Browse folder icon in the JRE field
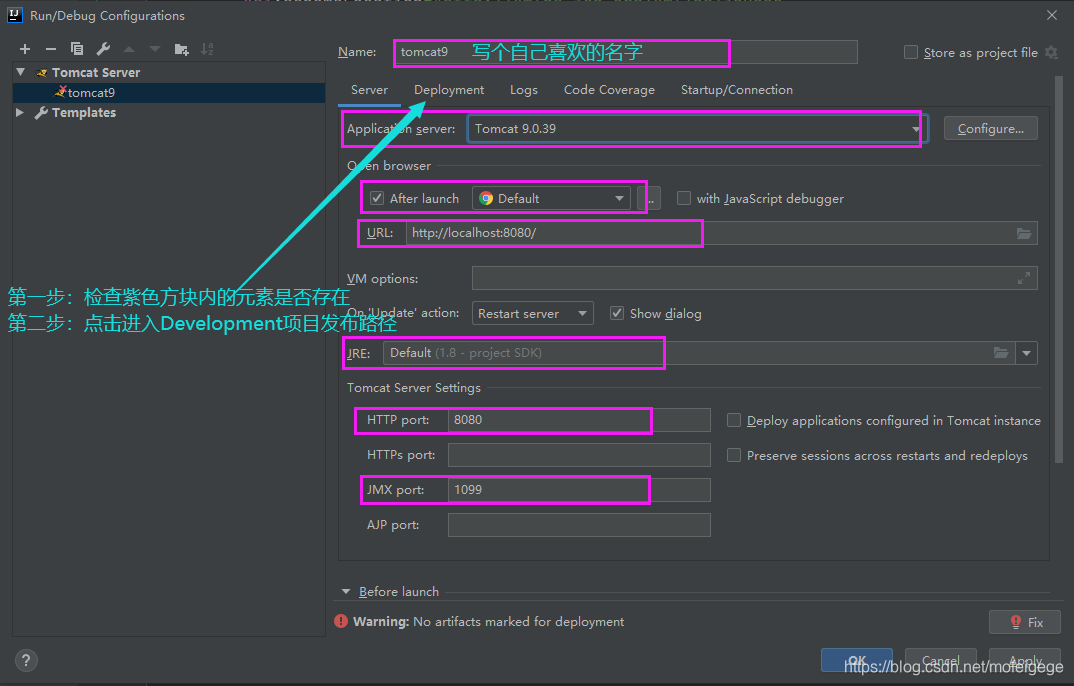The height and width of the screenshot is (686, 1074). tap(1001, 353)
